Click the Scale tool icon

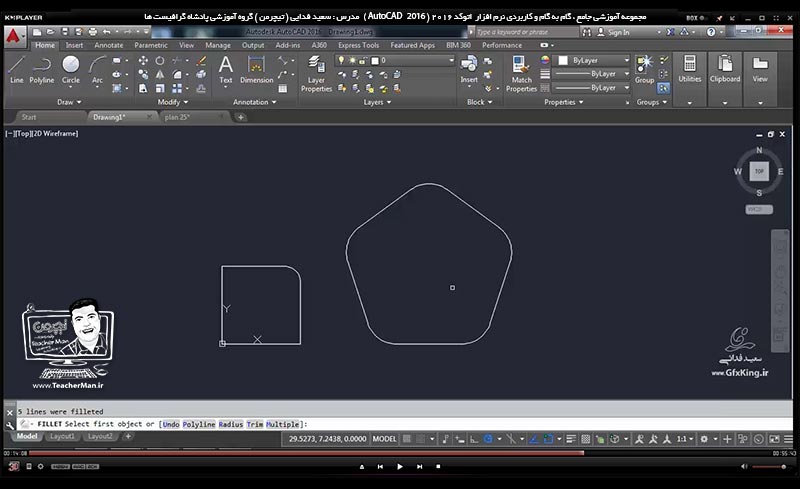[x=160, y=88]
